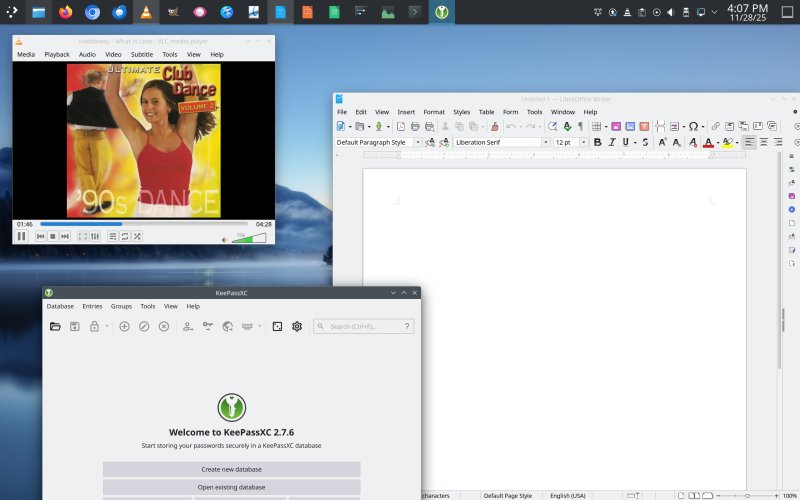Pause the VLC playback
Viewport: 800px width, 500px height.
coord(21,236)
